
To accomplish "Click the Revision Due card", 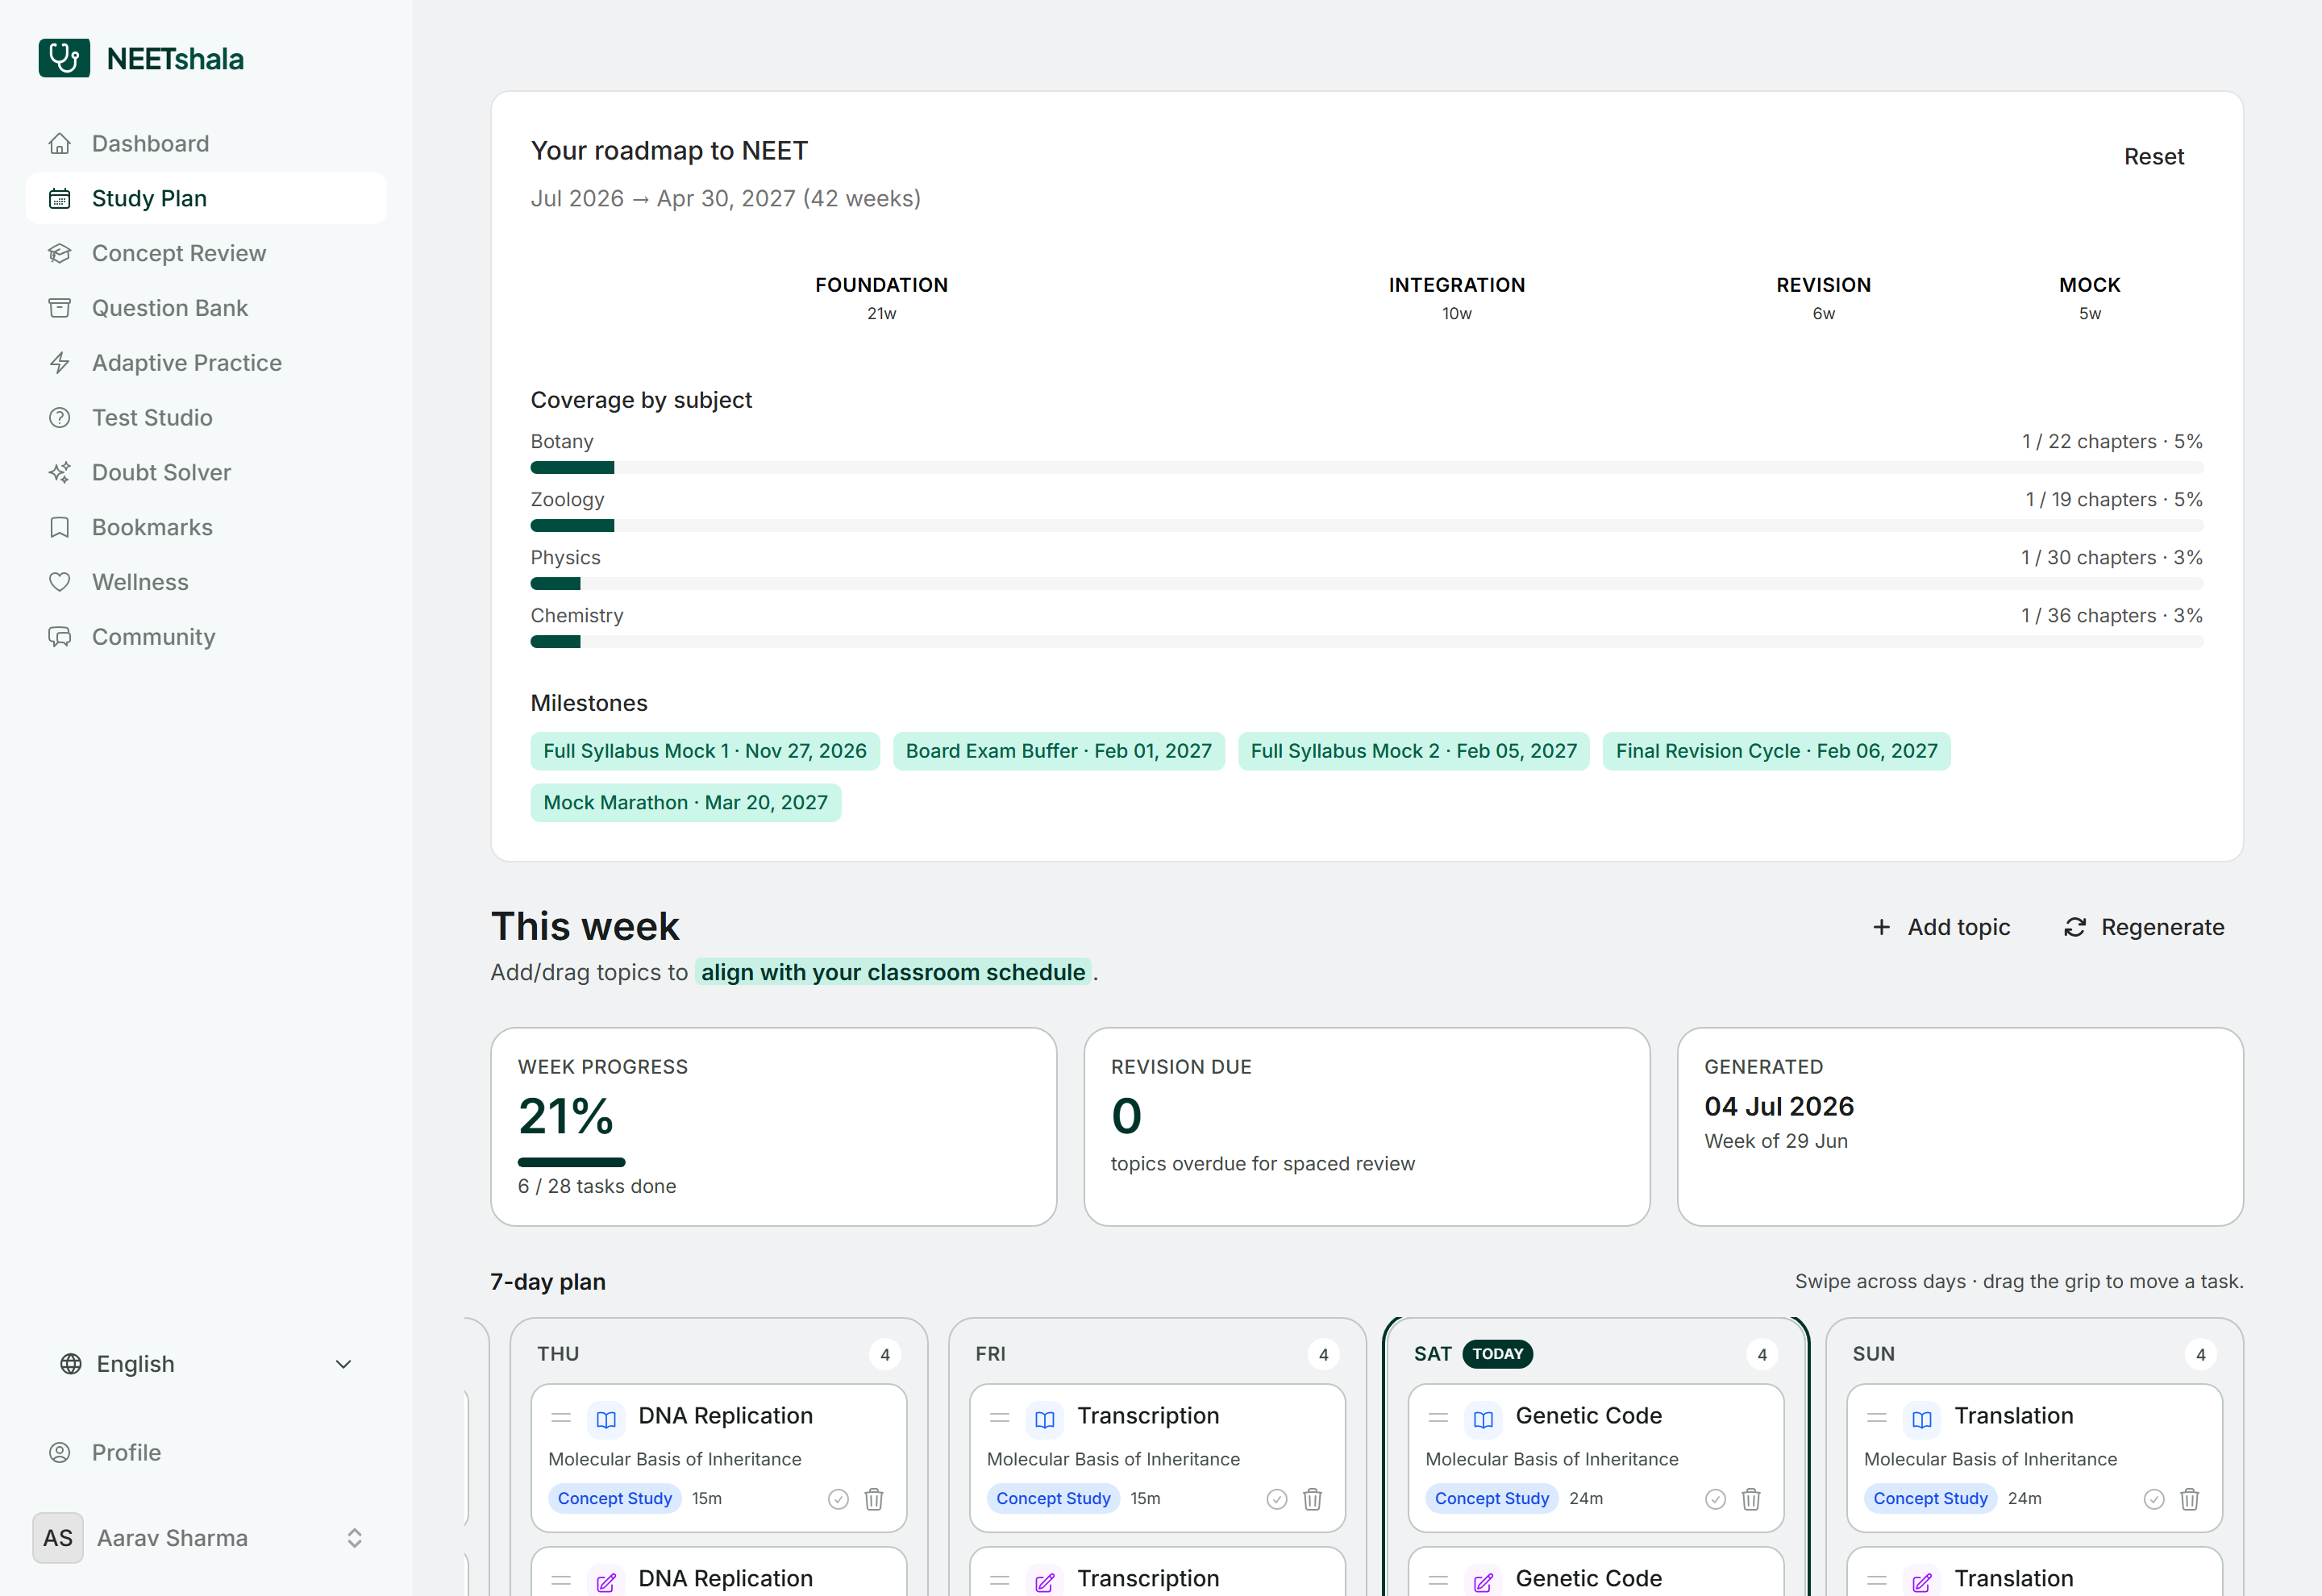I will pos(1366,1126).
